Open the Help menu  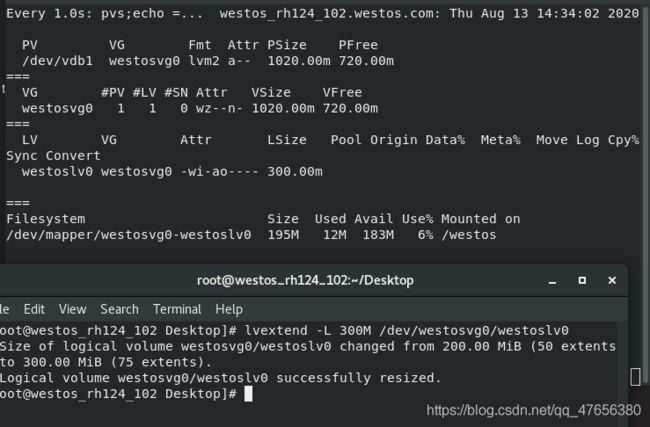(x=229, y=309)
